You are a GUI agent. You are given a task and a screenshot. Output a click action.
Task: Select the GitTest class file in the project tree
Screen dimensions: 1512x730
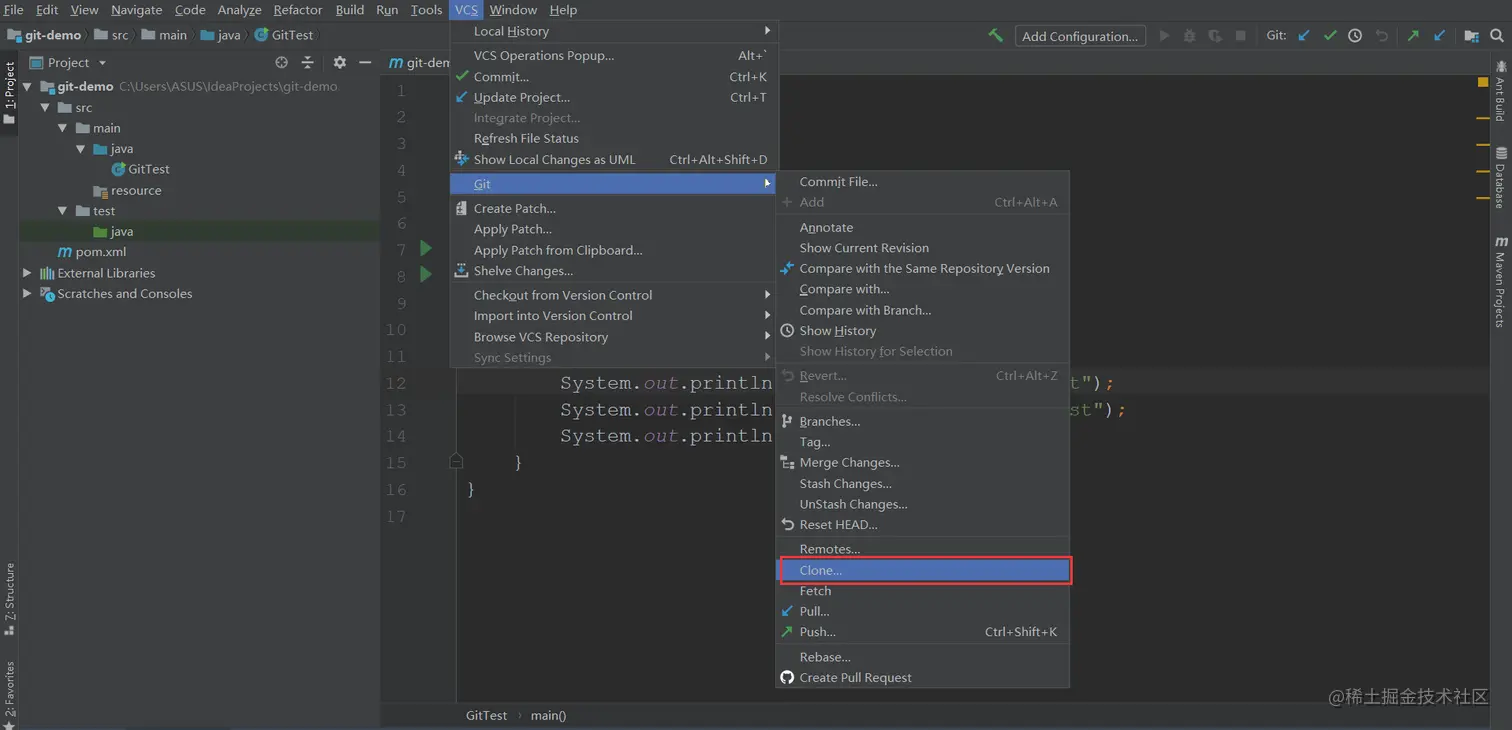point(140,169)
